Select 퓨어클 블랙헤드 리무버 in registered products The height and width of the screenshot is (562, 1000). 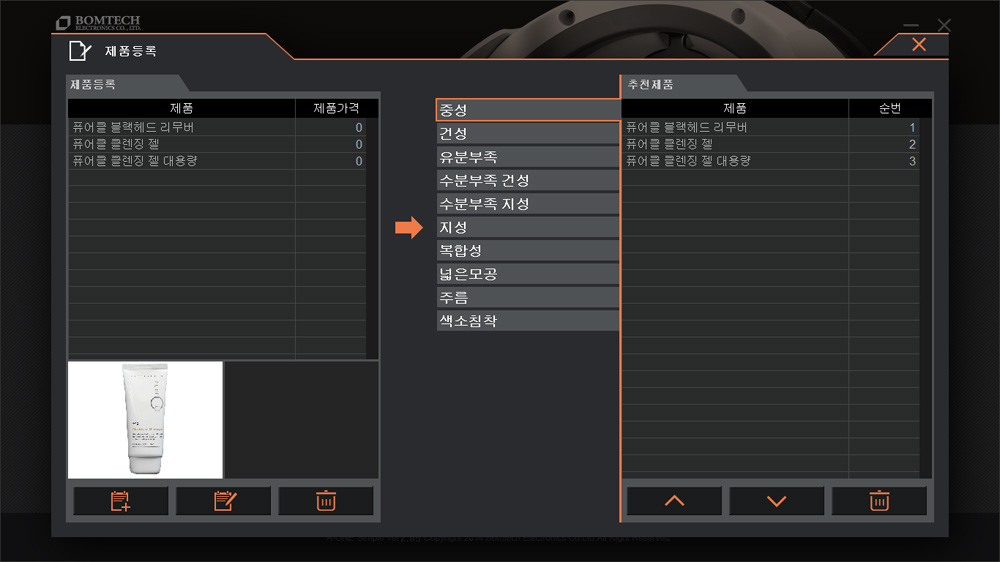coord(217,127)
